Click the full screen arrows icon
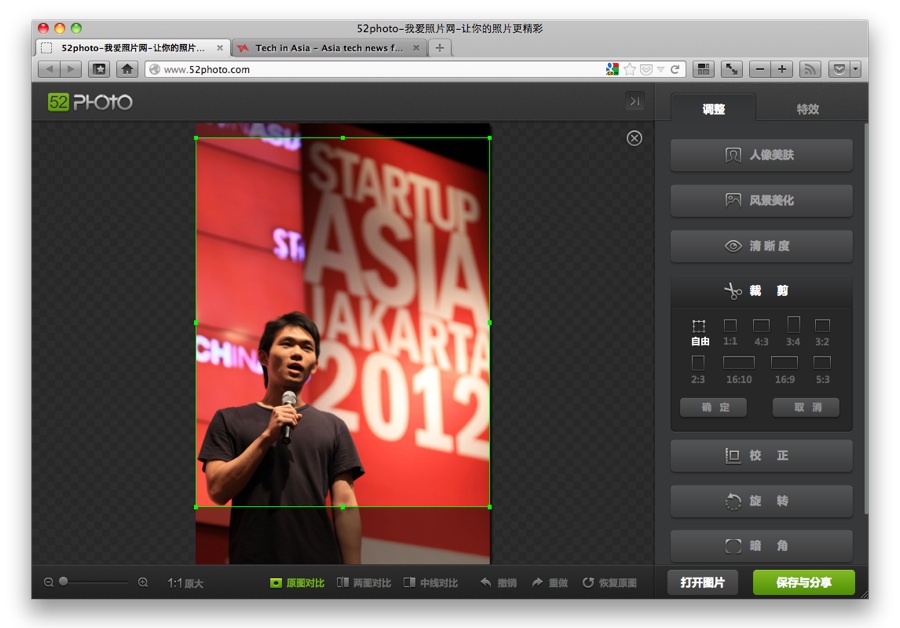The width and height of the screenshot is (900, 628). point(732,69)
